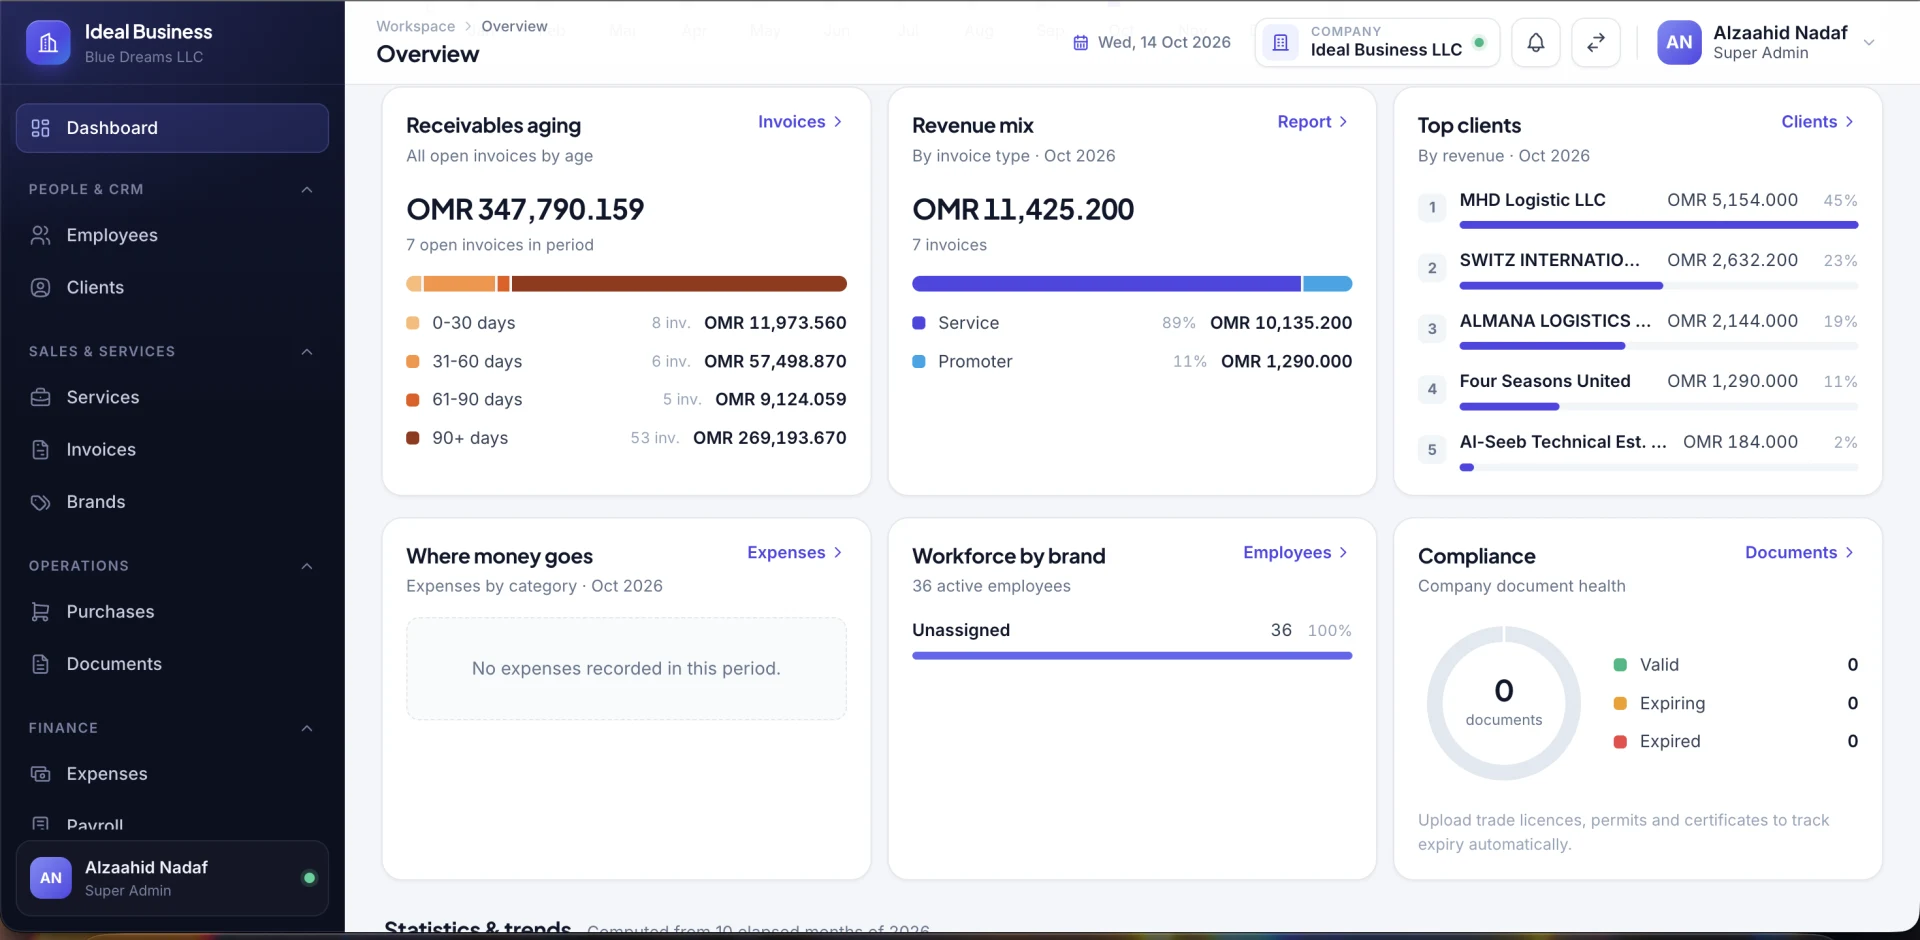This screenshot has width=1920, height=940.
Task: Open the user account dropdown chevron
Action: point(1868,43)
